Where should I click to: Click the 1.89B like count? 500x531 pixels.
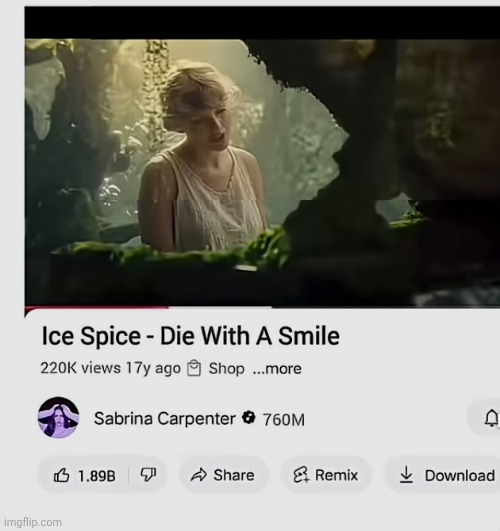click(x=97, y=476)
